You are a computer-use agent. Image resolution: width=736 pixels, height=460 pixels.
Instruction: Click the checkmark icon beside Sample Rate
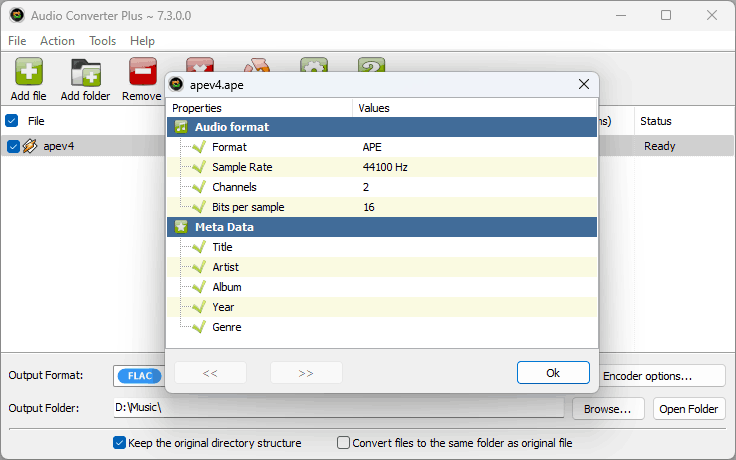tap(199, 167)
